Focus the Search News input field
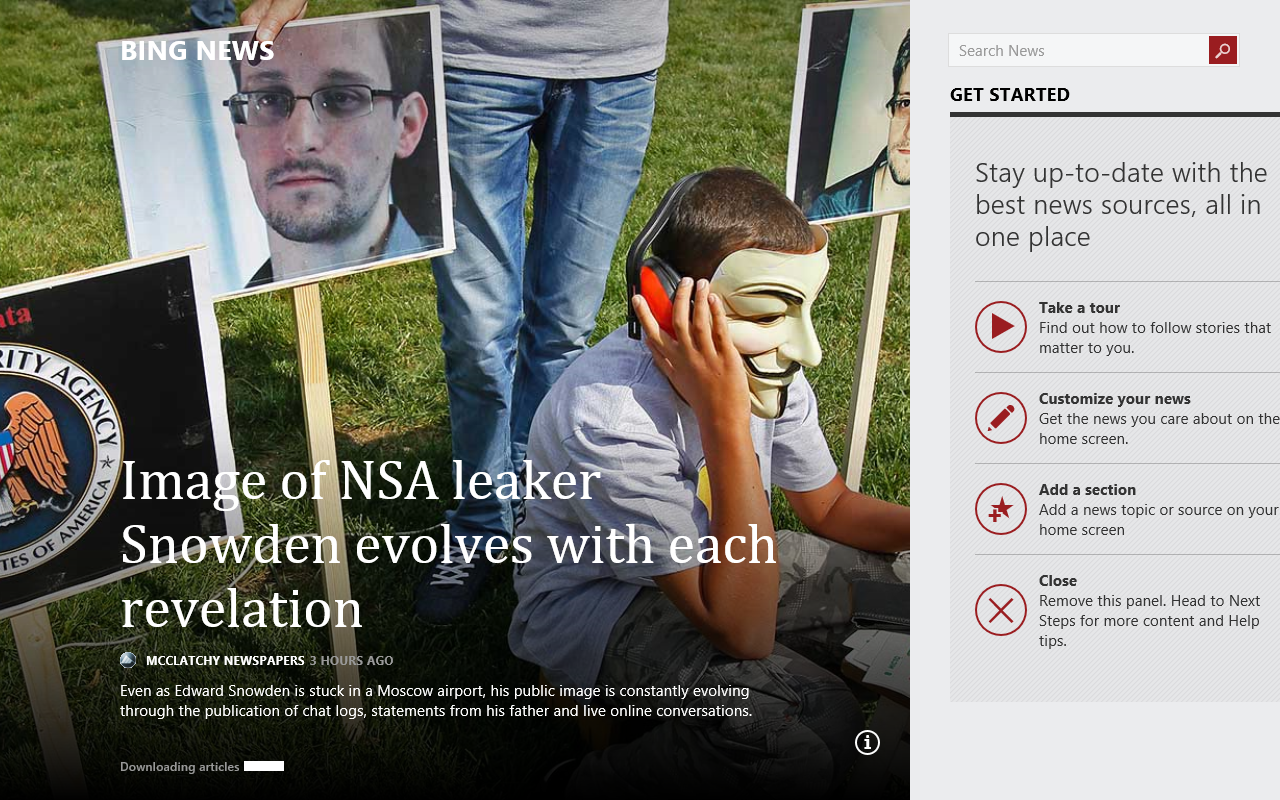Viewport: 1280px width, 800px height. pyautogui.click(x=1078, y=50)
